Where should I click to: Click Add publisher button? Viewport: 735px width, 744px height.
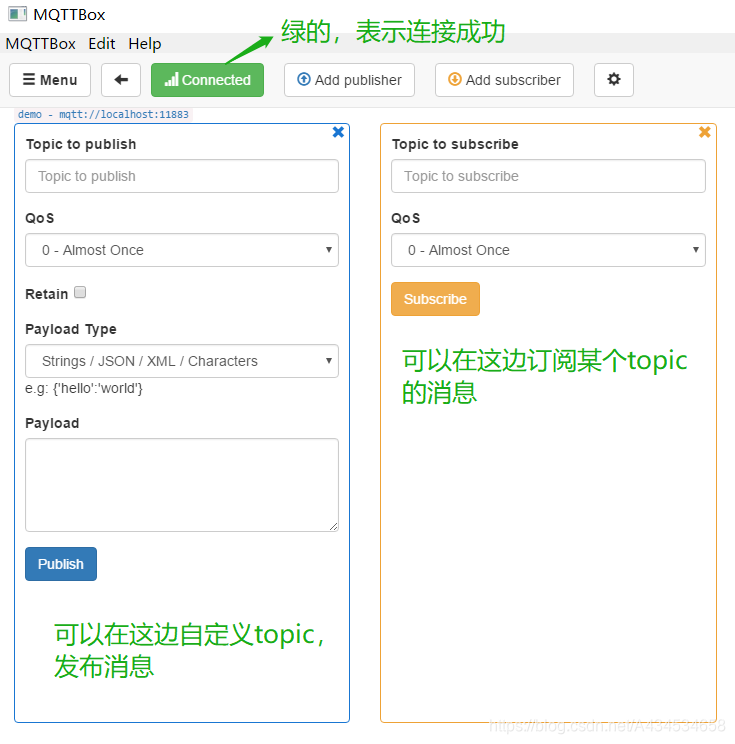click(349, 80)
